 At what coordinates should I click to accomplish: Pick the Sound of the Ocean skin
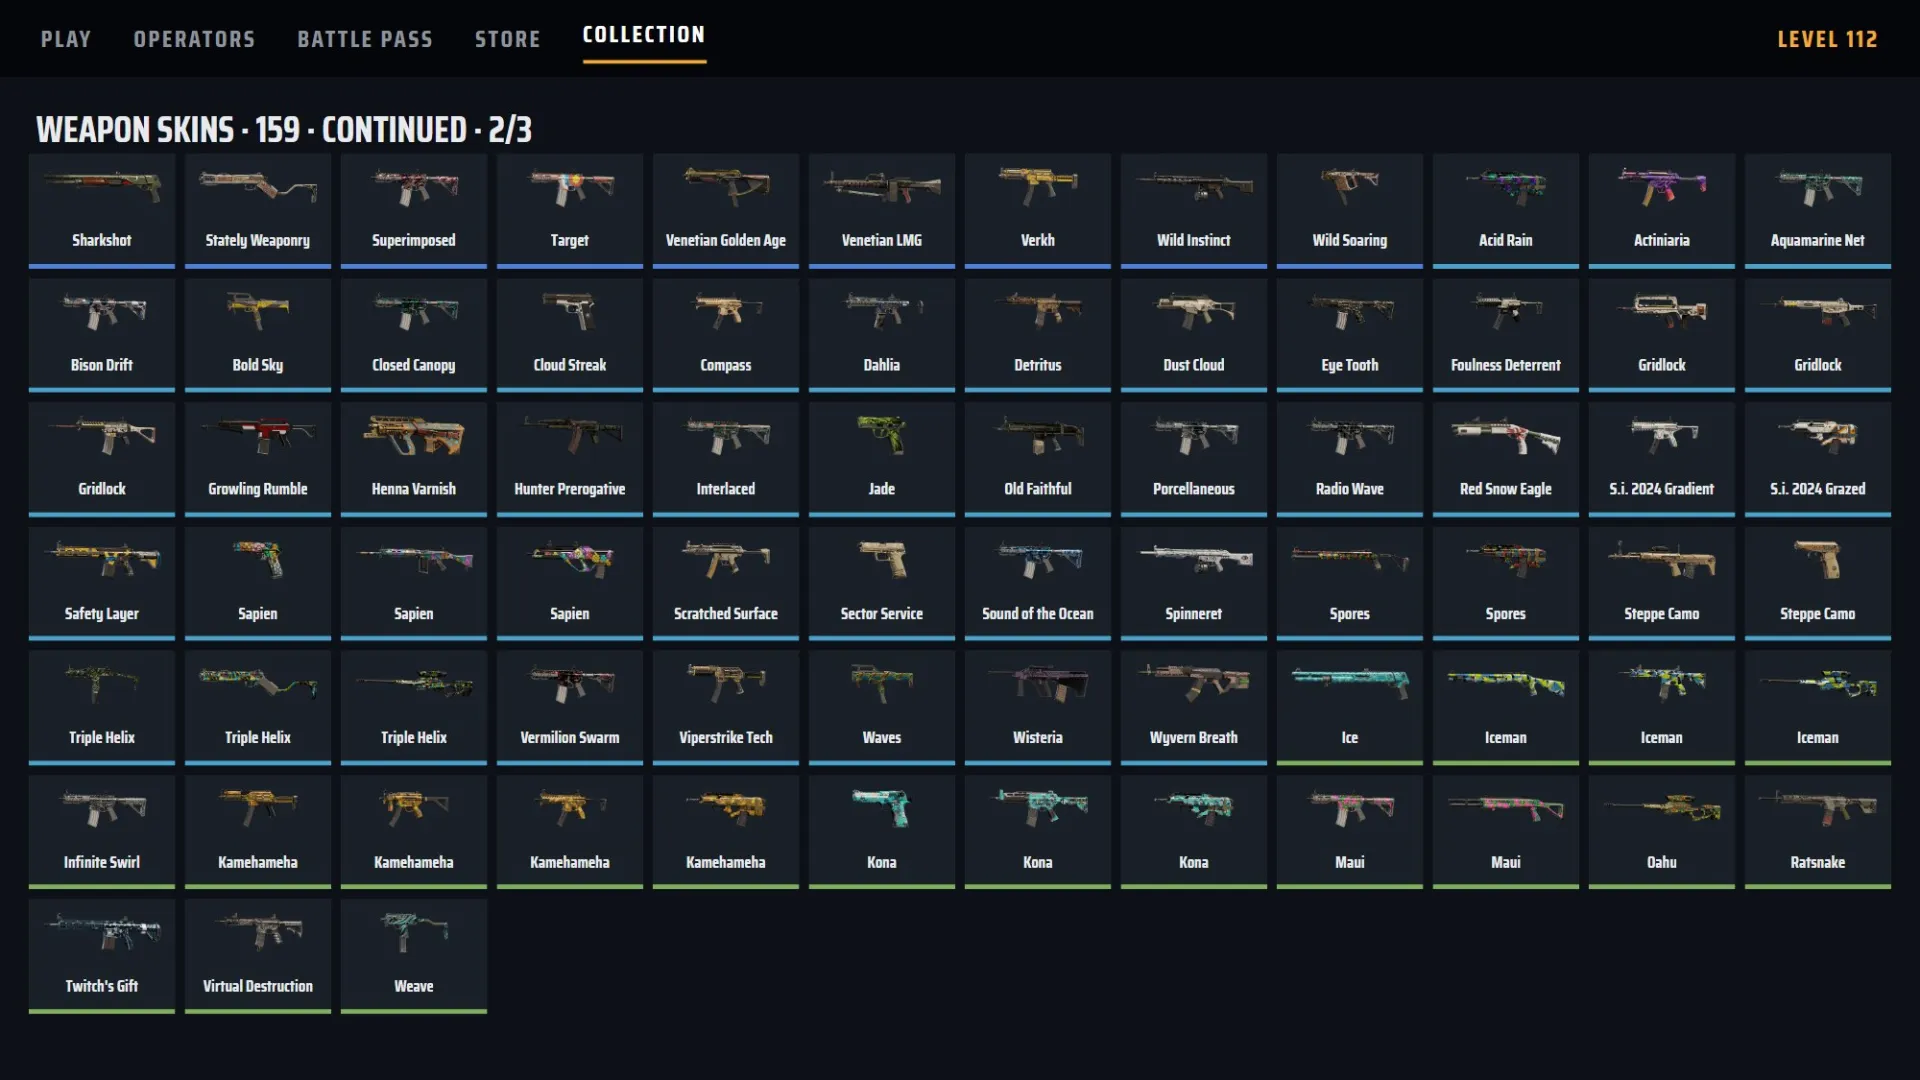(x=1037, y=583)
